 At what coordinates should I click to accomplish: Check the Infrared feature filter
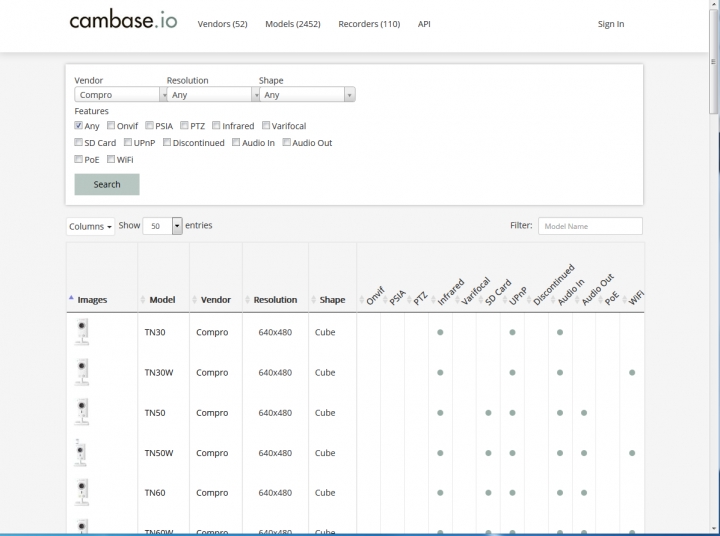pos(216,125)
